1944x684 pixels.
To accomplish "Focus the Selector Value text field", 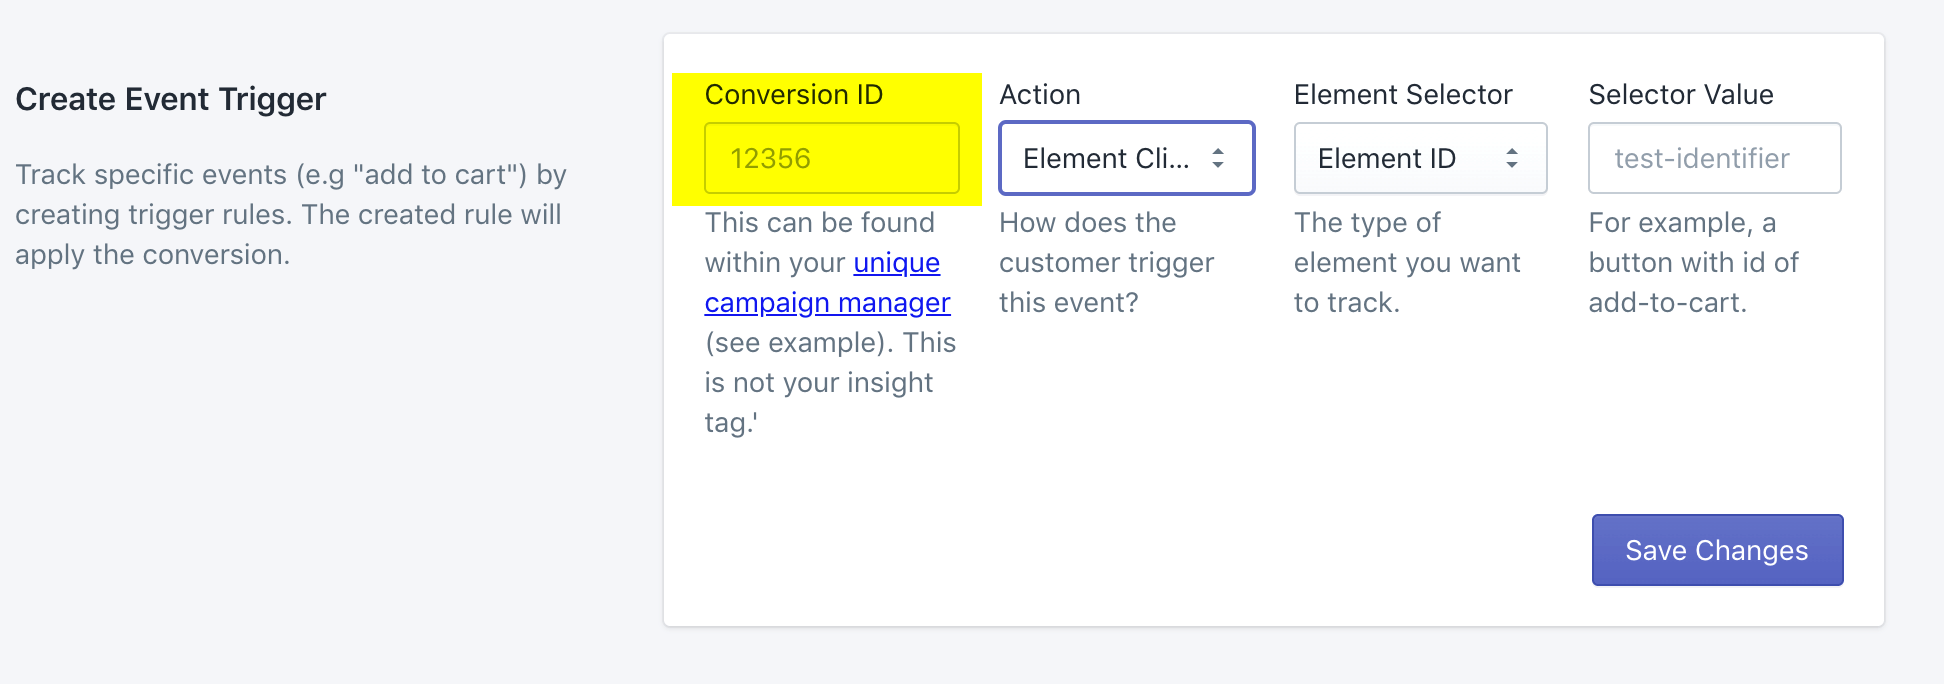I will [1714, 158].
